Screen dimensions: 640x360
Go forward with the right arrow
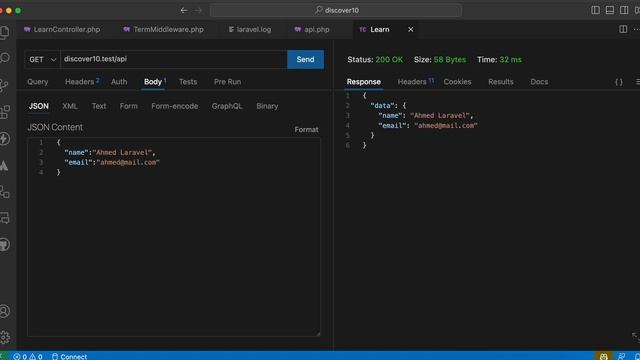pyautogui.click(x=198, y=10)
